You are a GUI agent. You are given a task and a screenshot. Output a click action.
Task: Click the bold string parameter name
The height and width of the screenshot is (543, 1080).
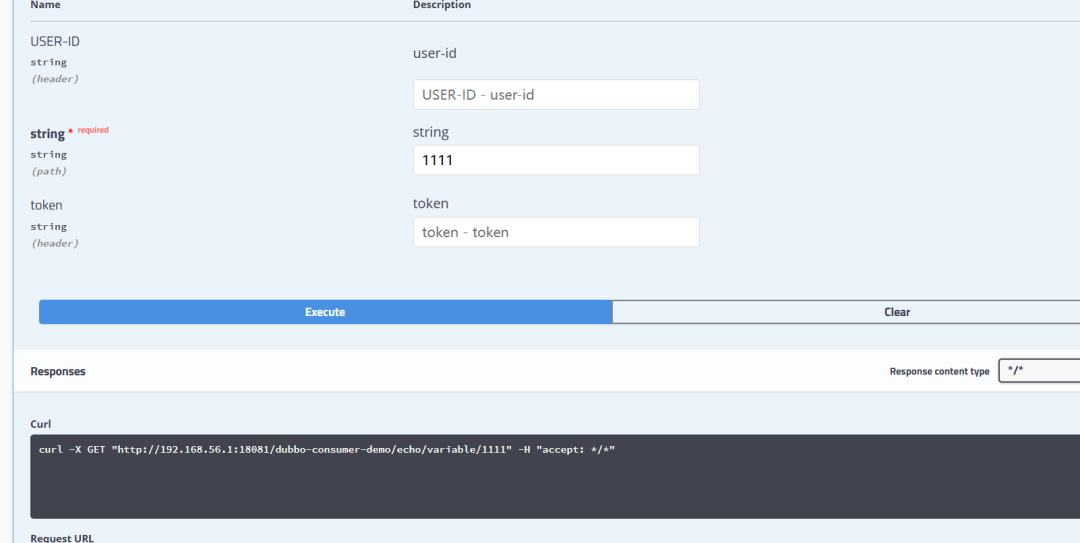pos(47,134)
